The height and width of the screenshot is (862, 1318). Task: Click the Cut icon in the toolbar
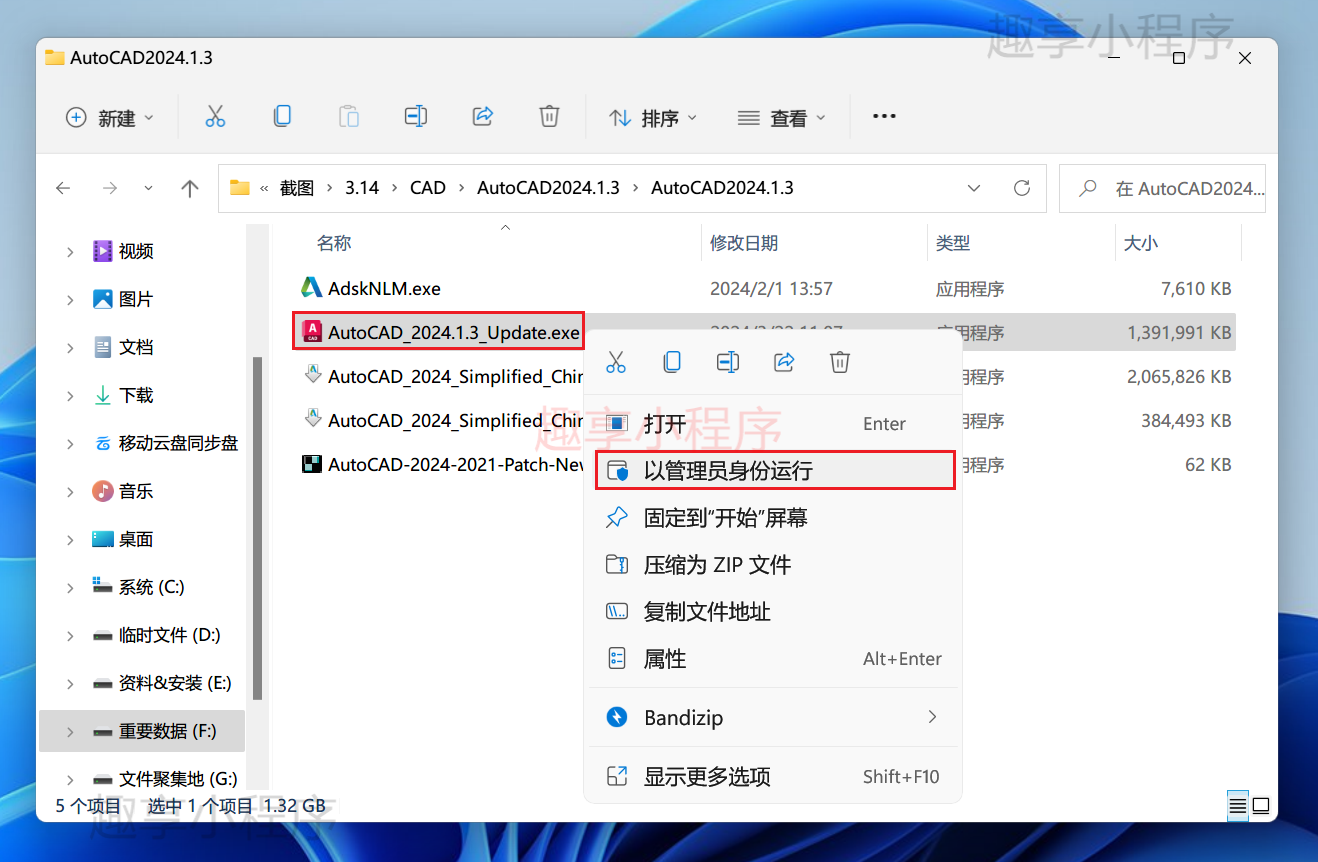click(215, 117)
